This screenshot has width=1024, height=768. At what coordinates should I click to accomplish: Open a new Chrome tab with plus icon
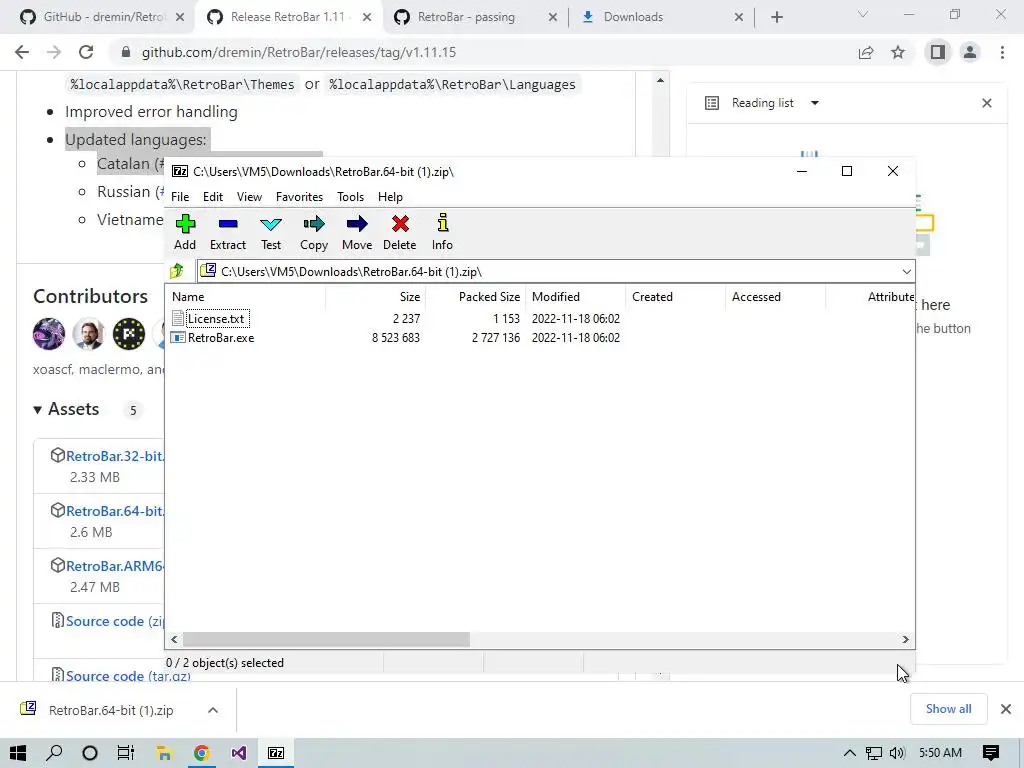coord(776,17)
